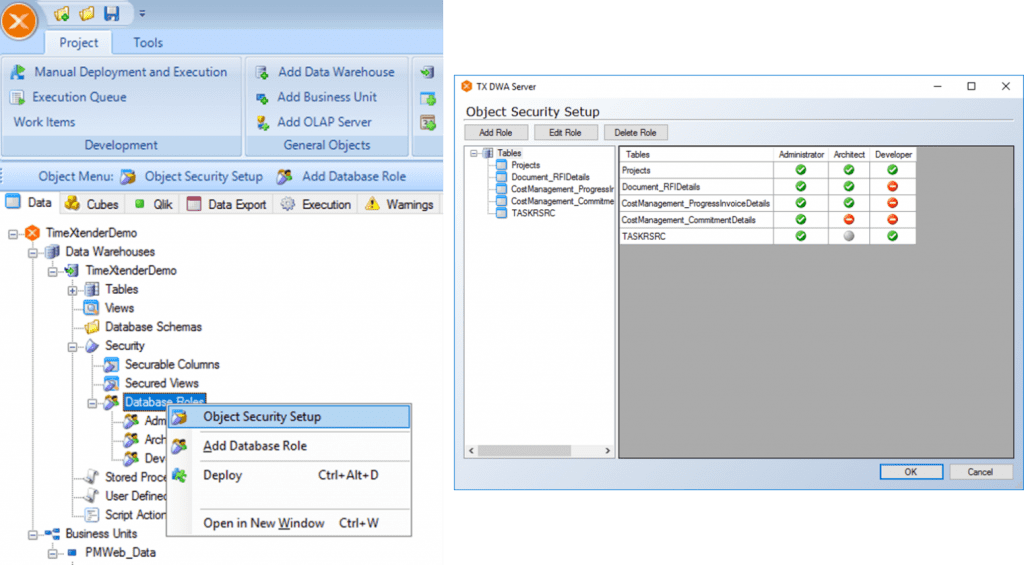Open the quick access toolbar dropdown arrow

pyautogui.click(x=142, y=13)
